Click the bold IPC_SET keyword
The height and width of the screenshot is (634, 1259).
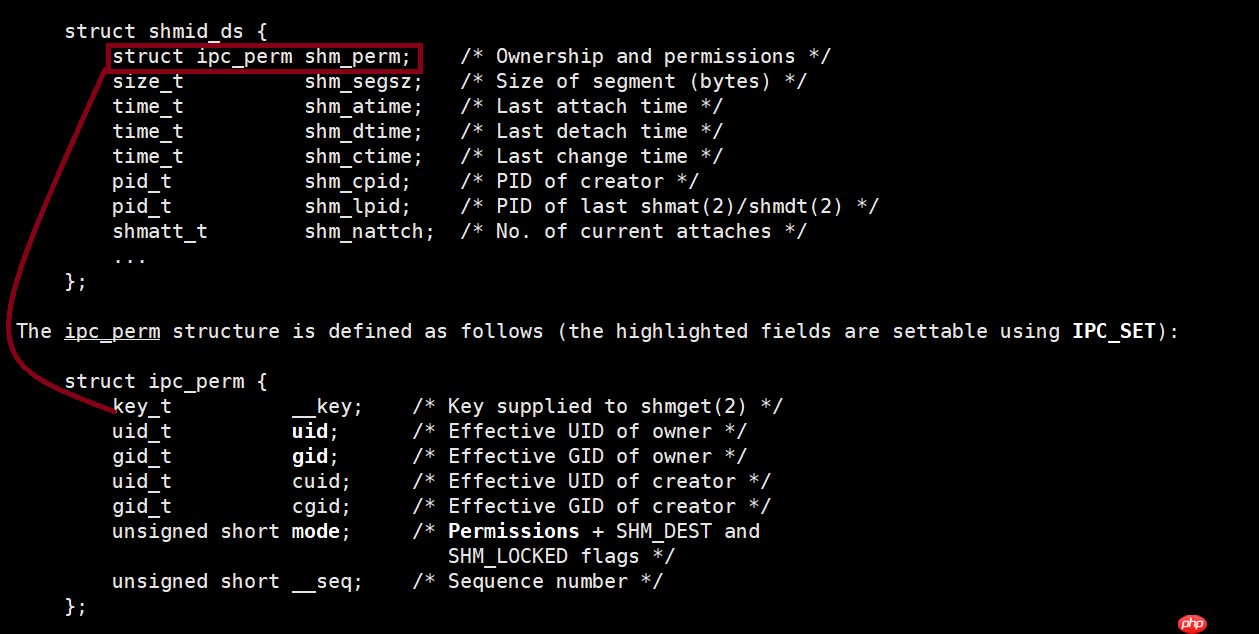point(1114,331)
